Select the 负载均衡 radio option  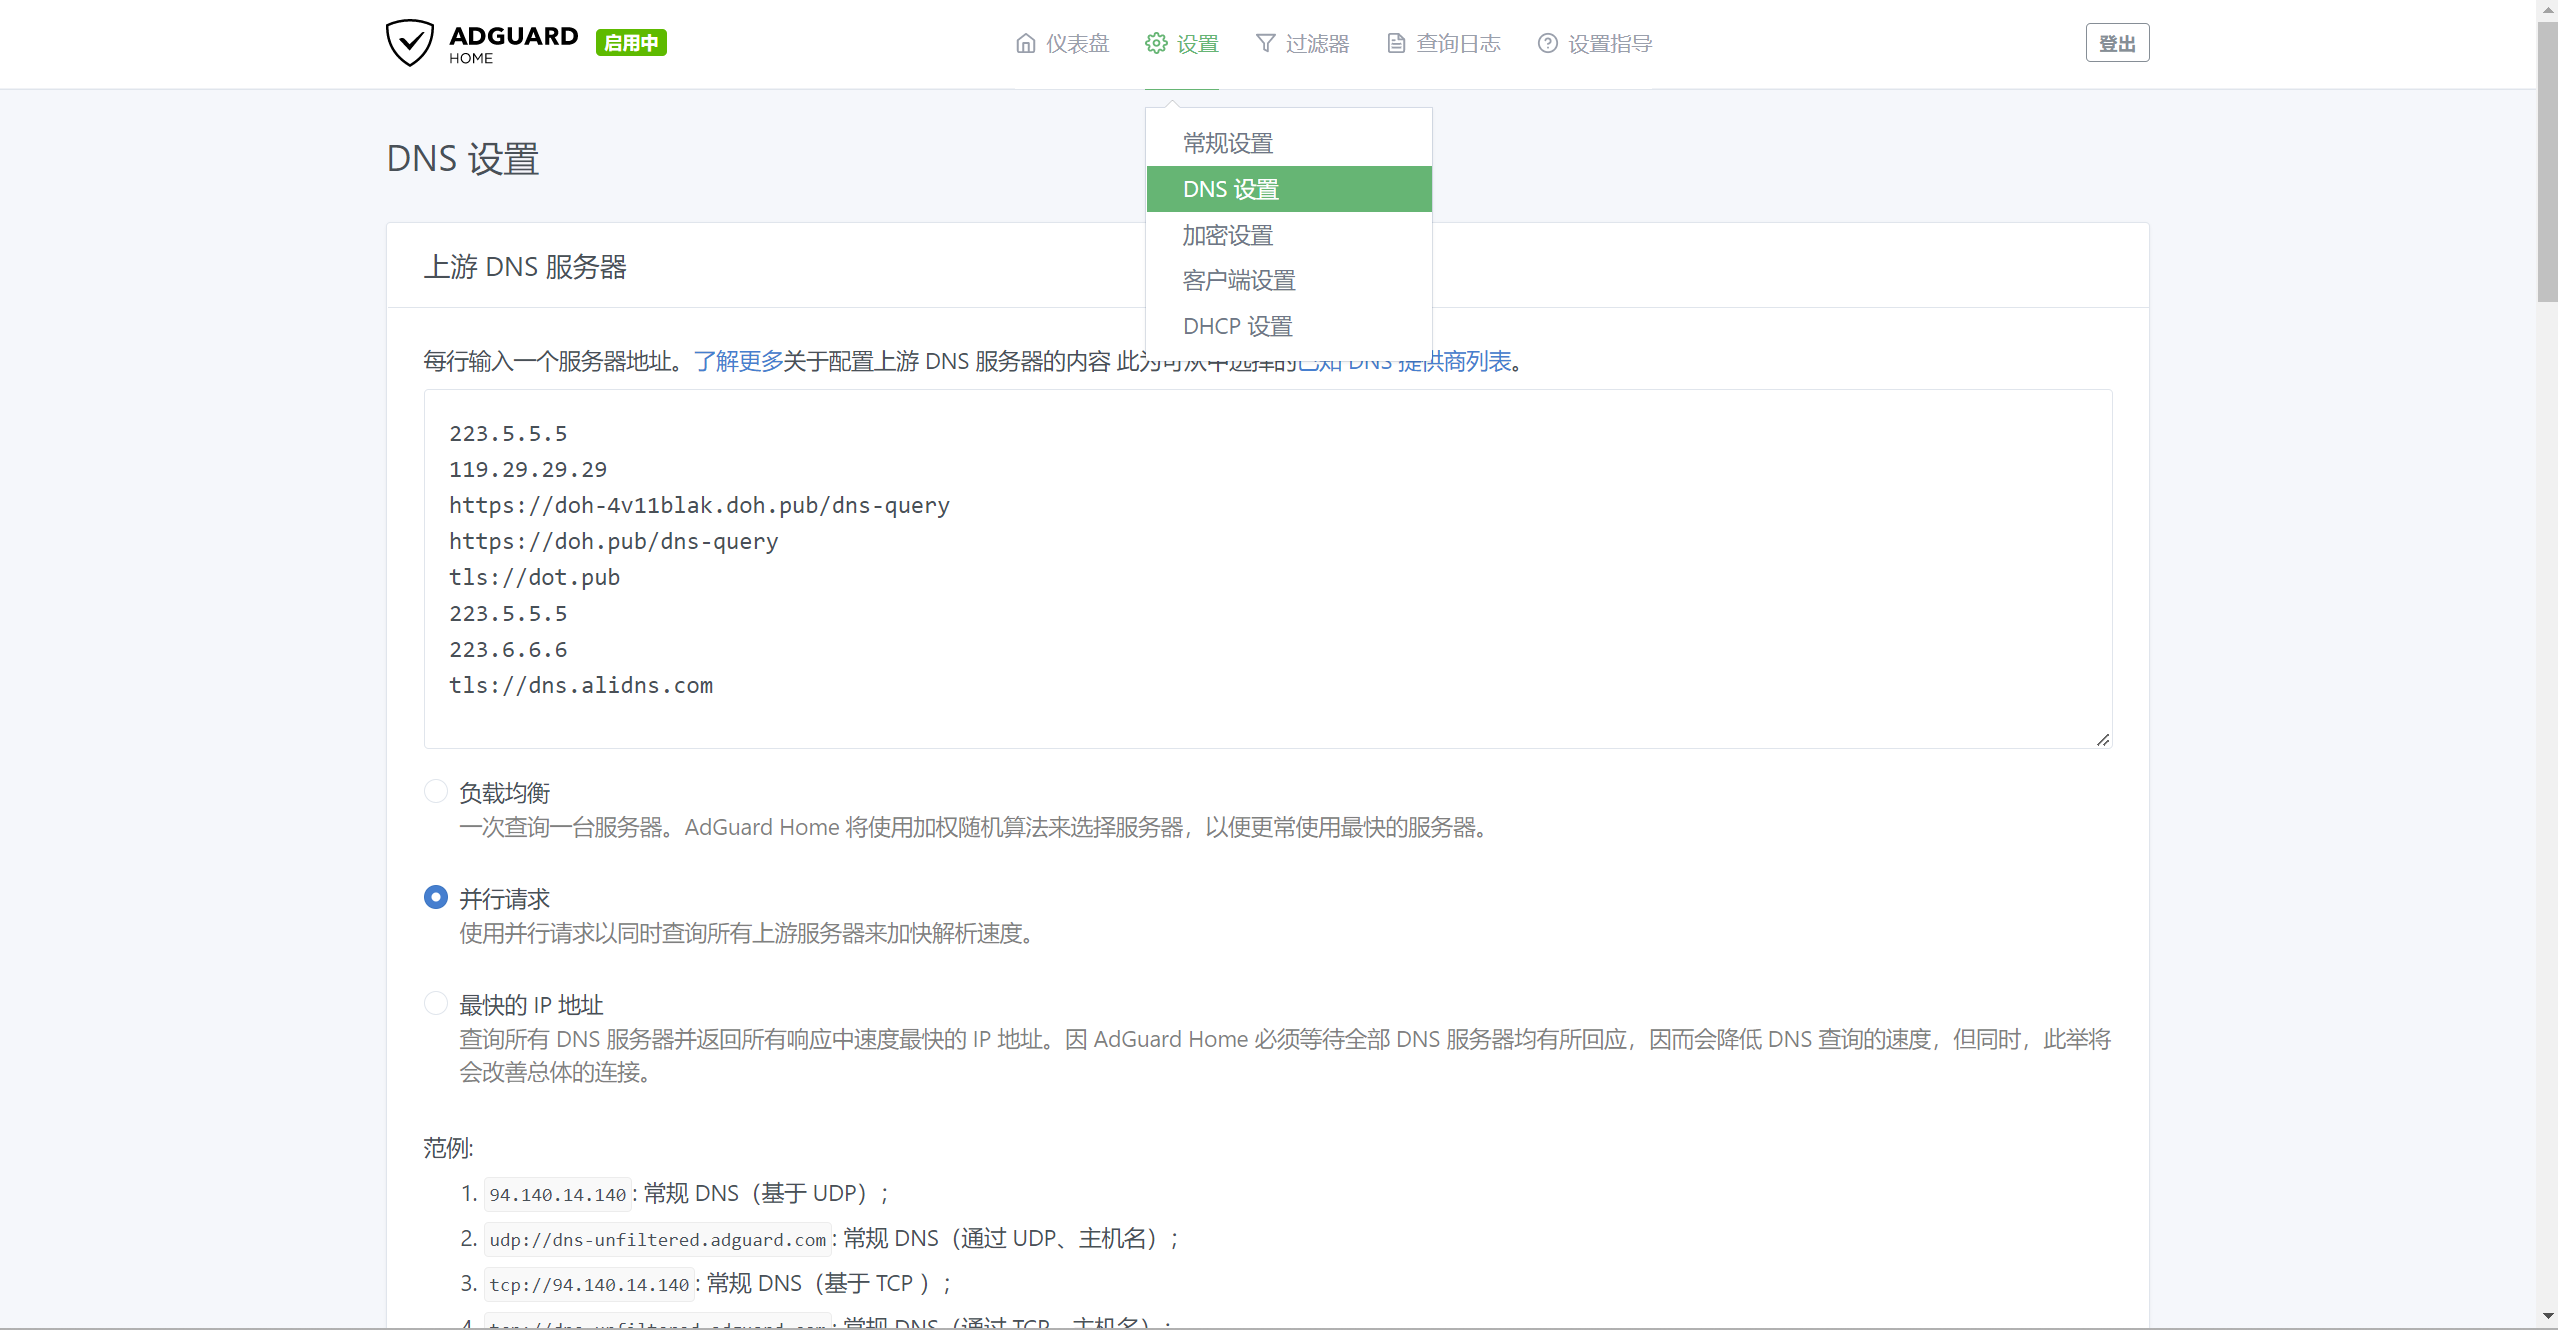point(436,791)
